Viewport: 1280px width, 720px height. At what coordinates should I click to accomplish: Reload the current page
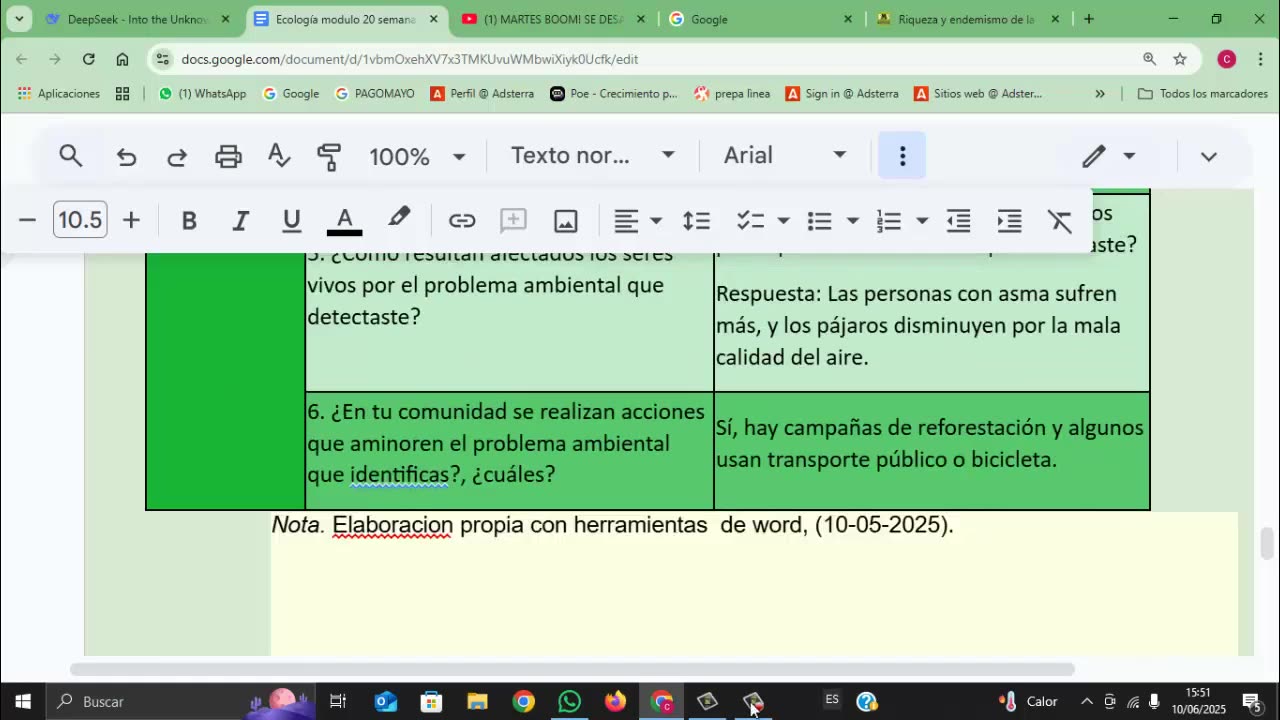[x=89, y=59]
